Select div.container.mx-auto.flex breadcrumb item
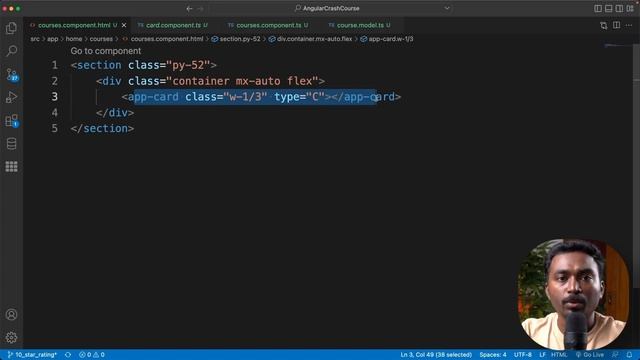 (x=310, y=39)
